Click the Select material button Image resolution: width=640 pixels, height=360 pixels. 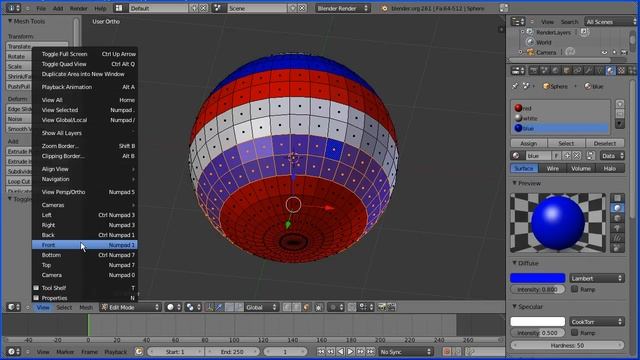tap(566, 143)
